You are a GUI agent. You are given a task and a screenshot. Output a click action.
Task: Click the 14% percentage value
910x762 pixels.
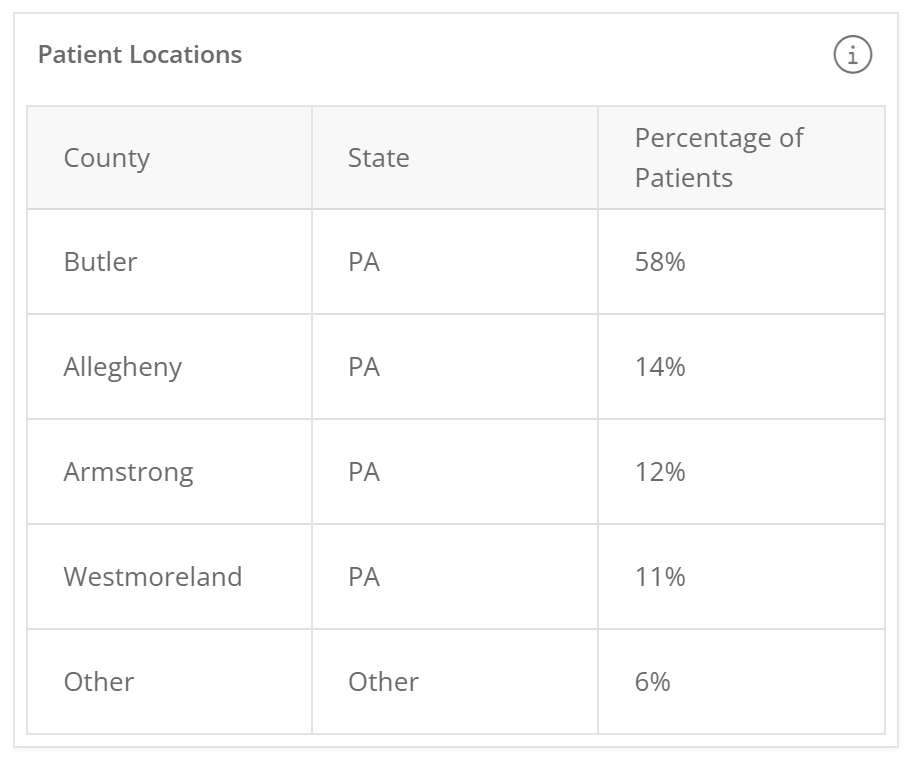pos(660,367)
